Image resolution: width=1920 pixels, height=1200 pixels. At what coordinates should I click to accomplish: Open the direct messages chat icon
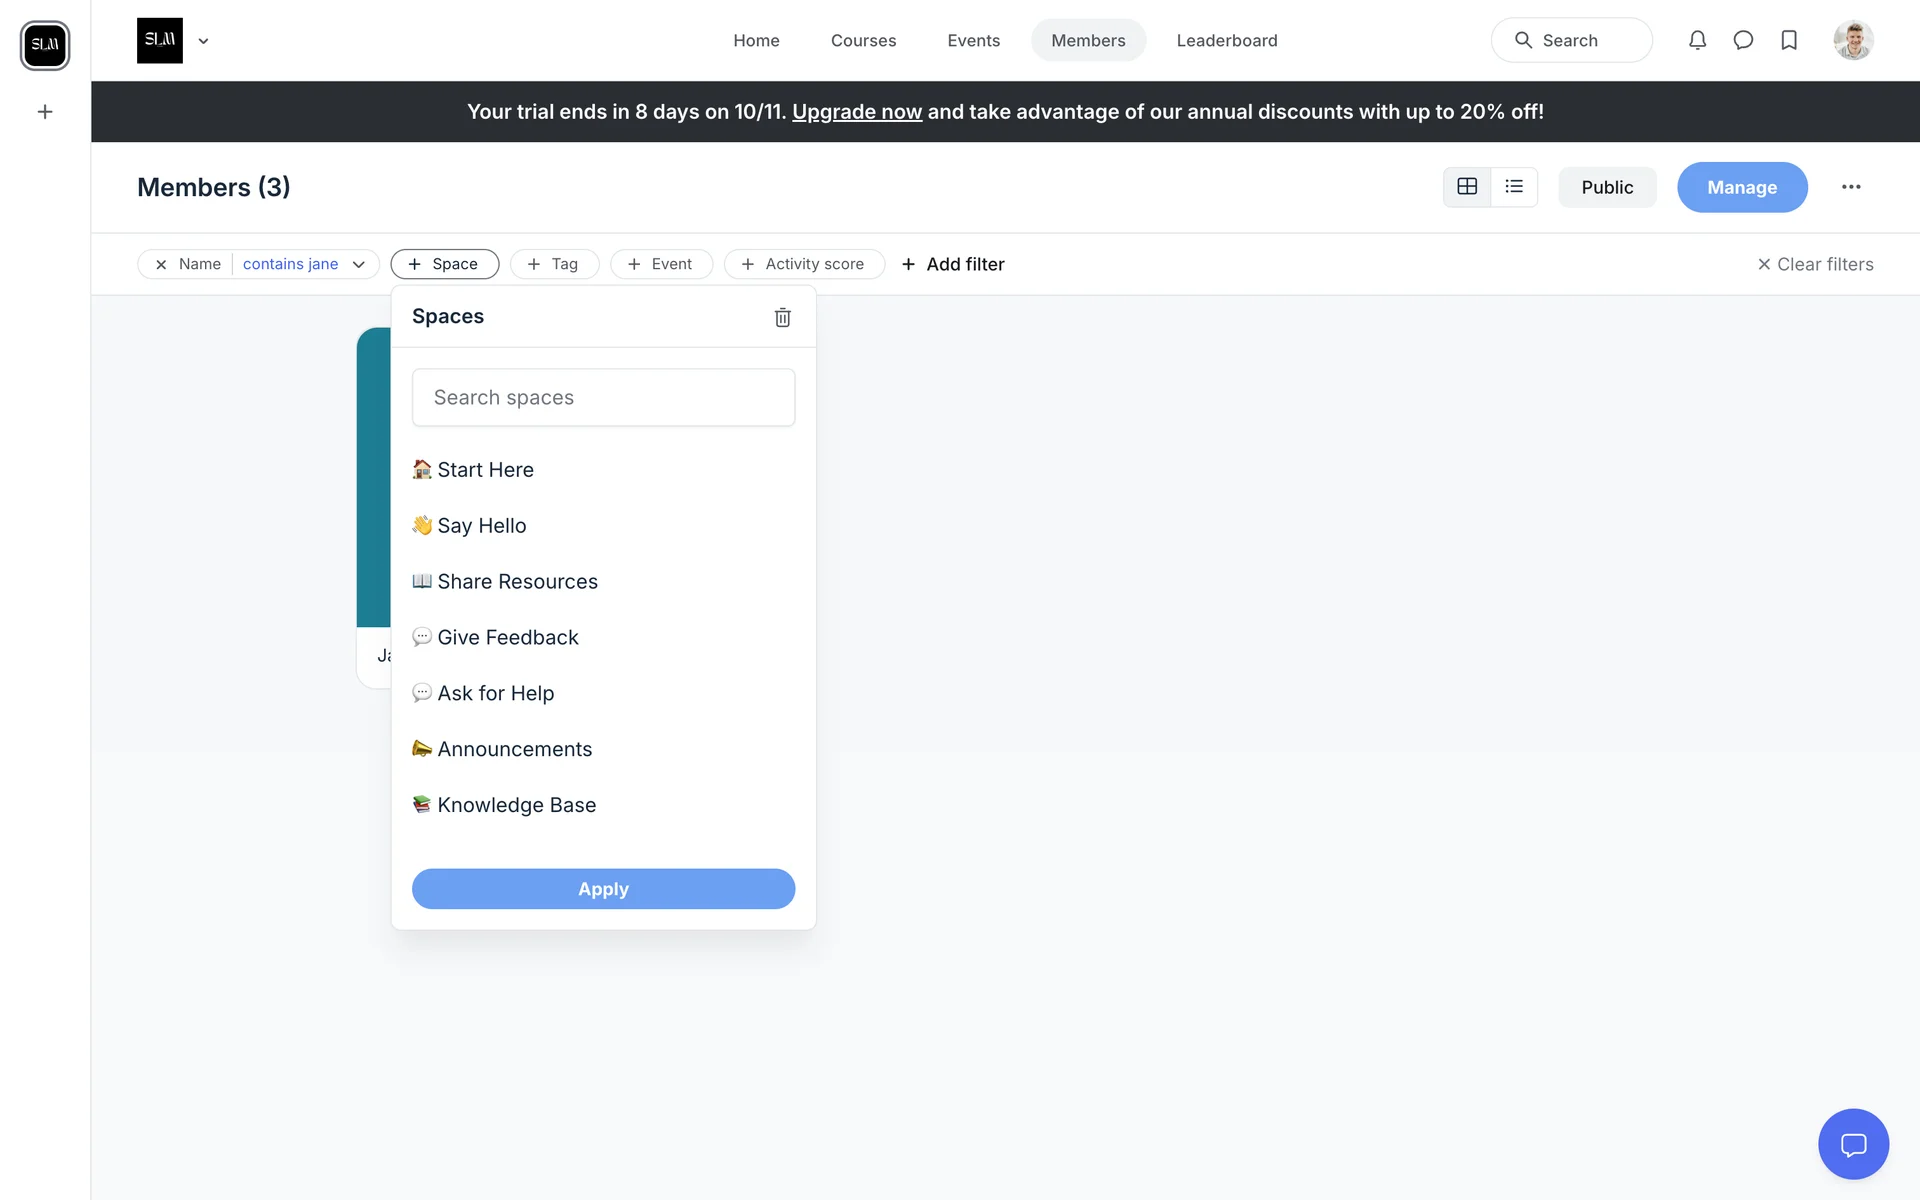pos(1743,40)
